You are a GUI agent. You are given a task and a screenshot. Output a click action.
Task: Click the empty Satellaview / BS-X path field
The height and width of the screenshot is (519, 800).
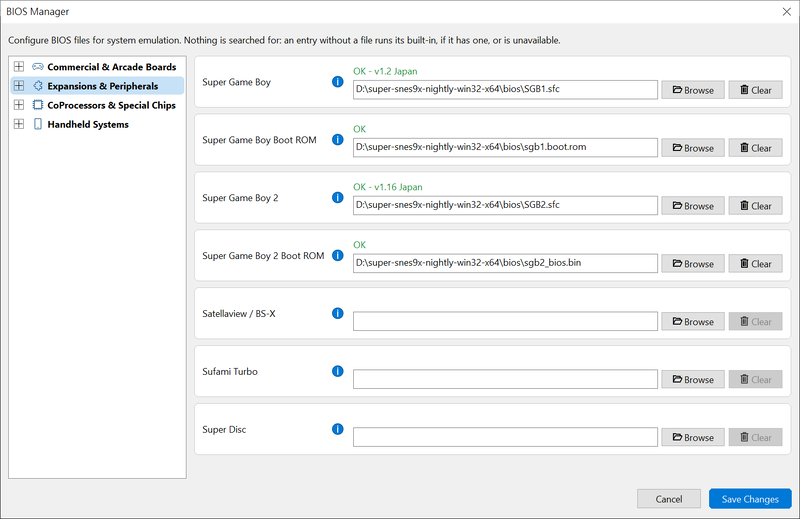pyautogui.click(x=505, y=321)
